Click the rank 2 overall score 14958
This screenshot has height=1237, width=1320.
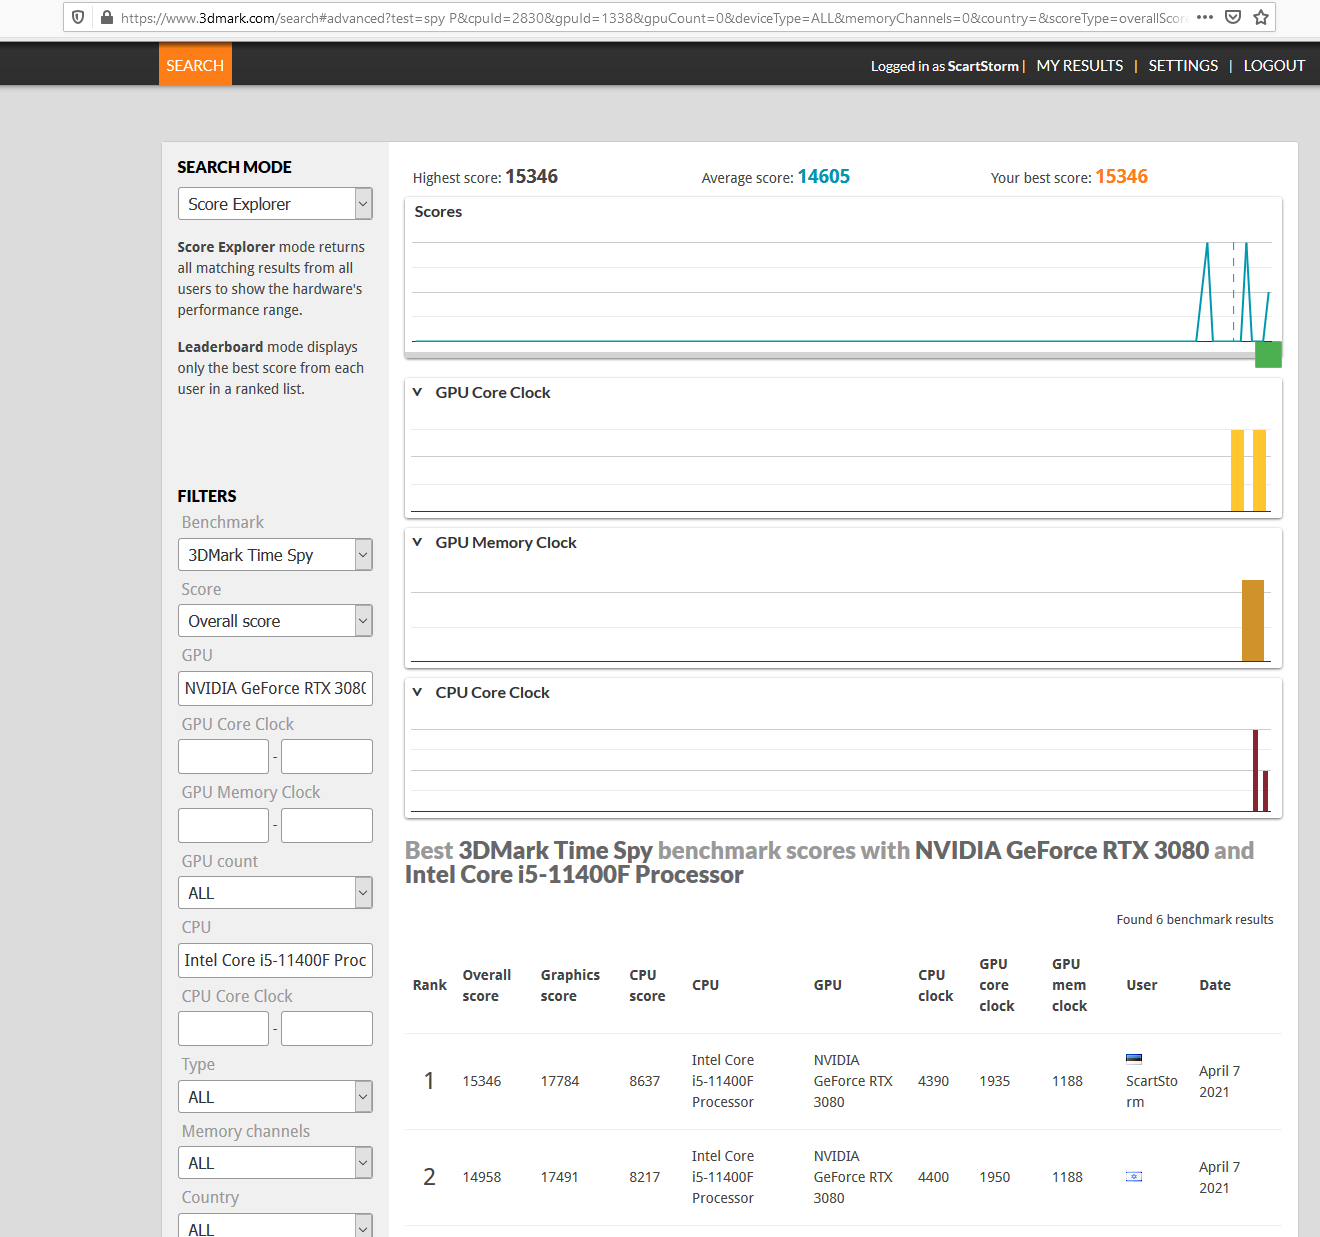(482, 1177)
